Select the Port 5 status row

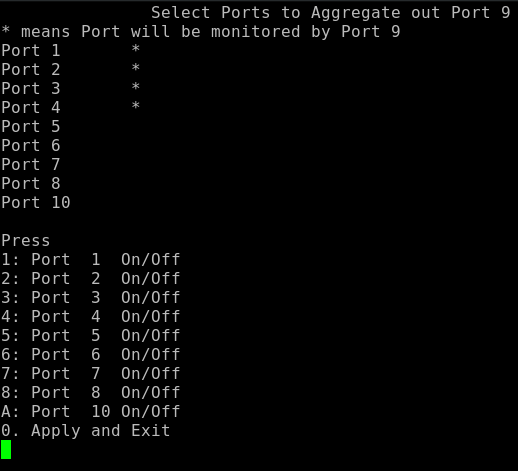pyautogui.click(x=31, y=126)
